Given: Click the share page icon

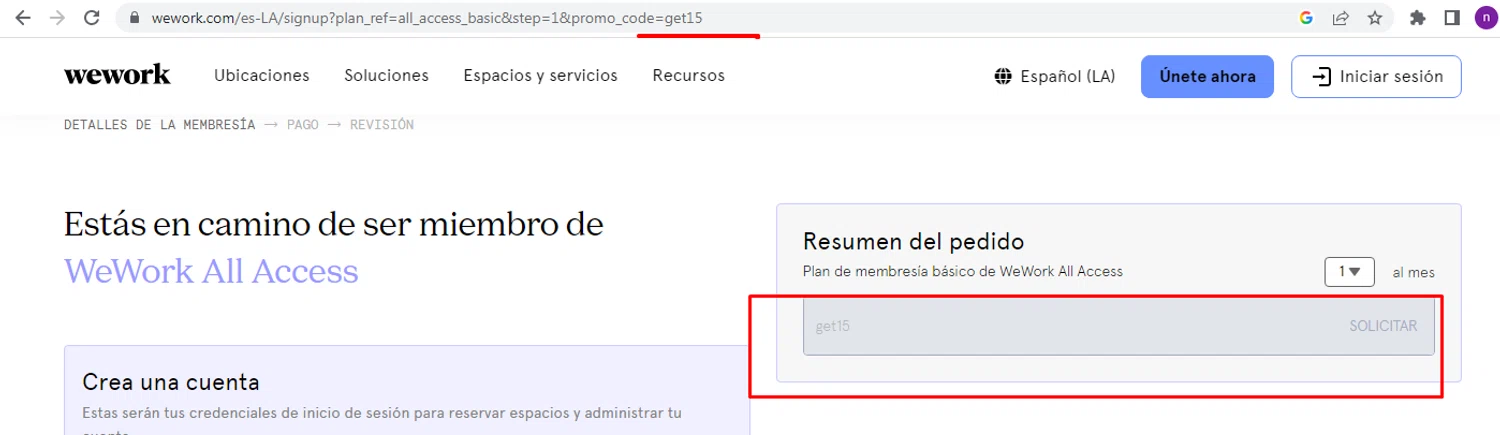Looking at the screenshot, I should coord(1340,18).
